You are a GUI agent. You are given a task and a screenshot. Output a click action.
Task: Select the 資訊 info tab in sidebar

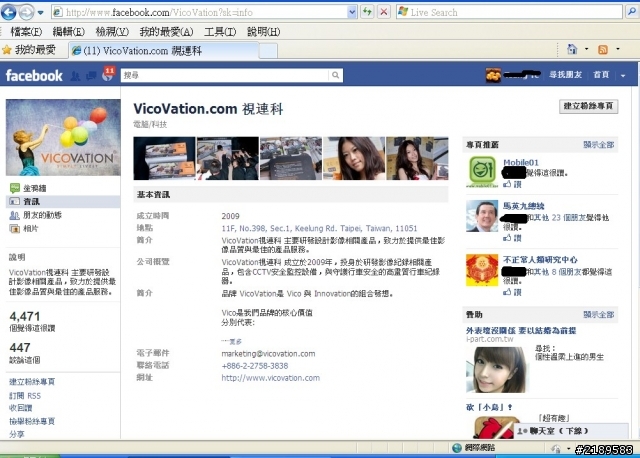(63, 201)
